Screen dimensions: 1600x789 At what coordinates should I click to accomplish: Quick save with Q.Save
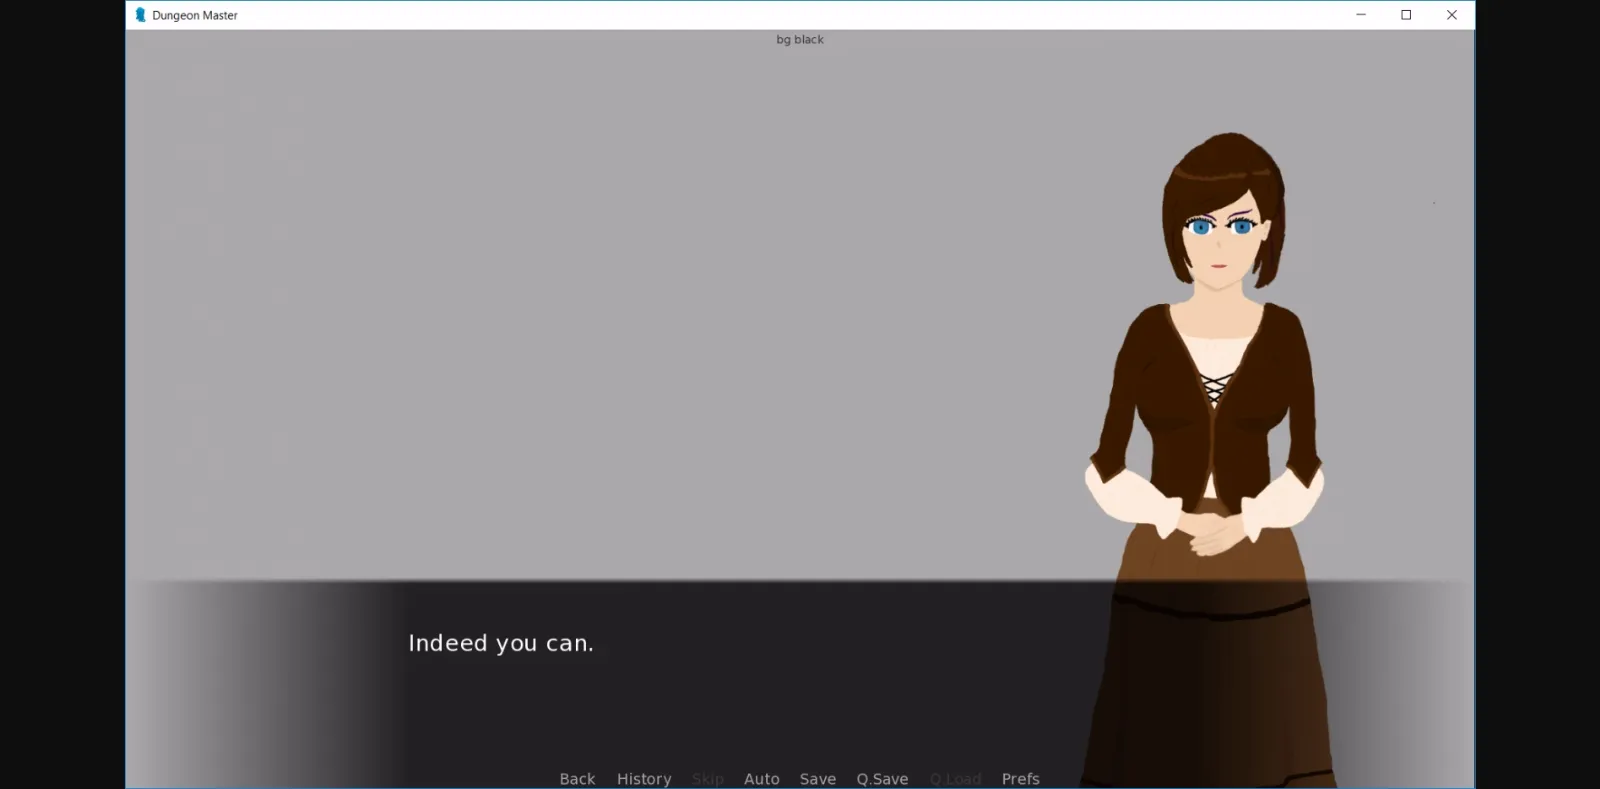point(882,778)
